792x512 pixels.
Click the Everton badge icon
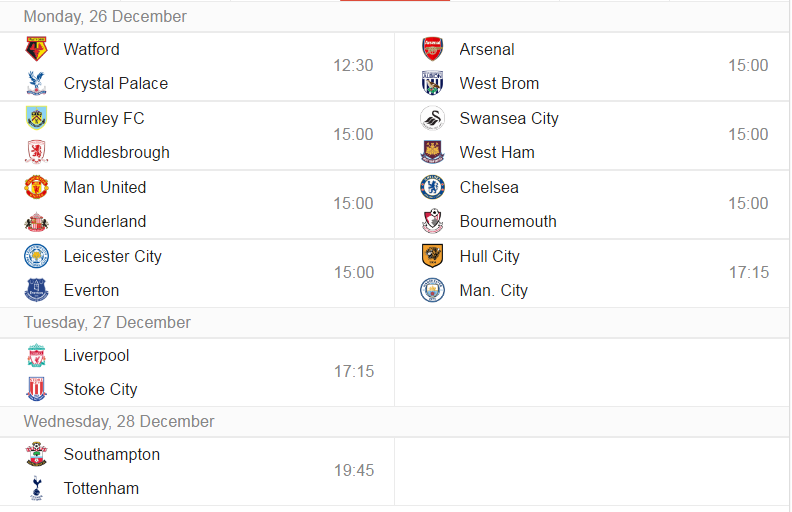[x=36, y=290]
